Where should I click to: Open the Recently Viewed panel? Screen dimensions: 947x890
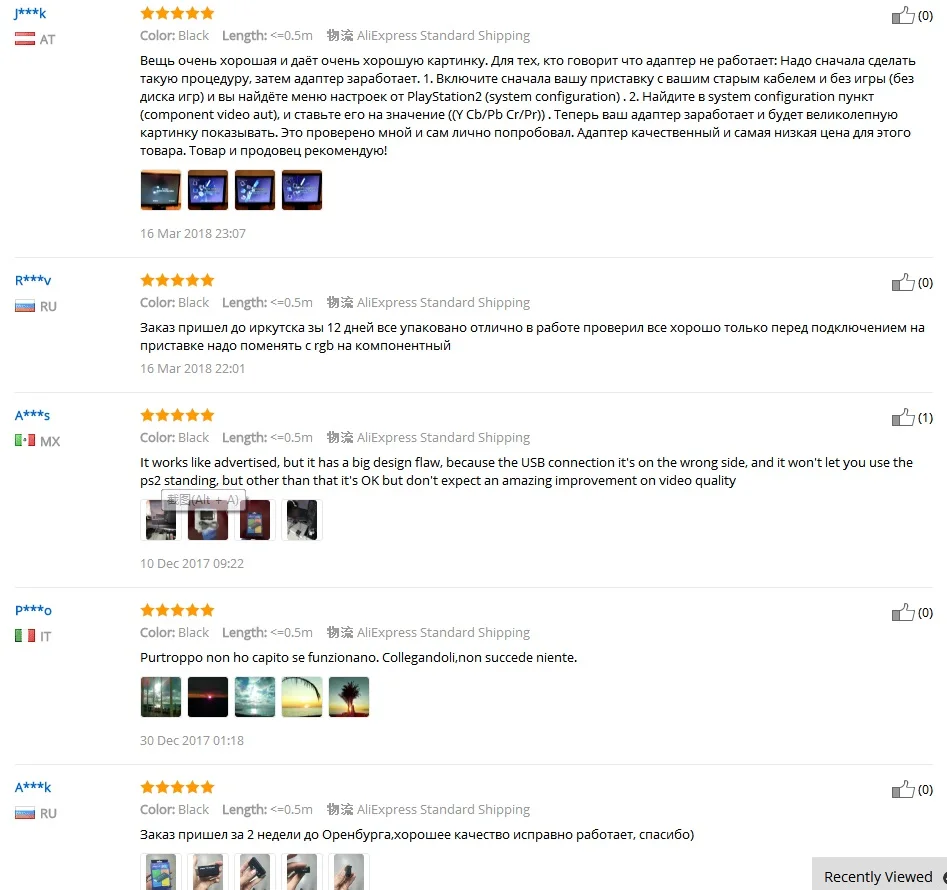coord(879,876)
